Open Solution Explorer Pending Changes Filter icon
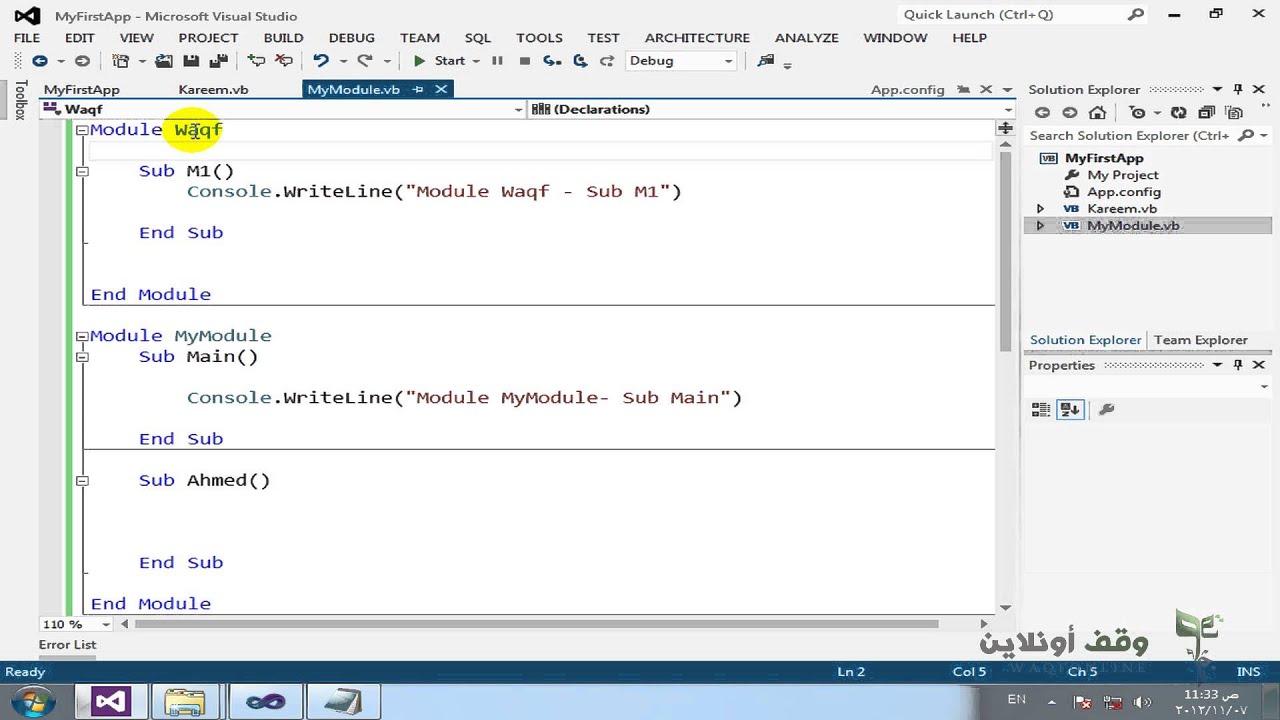Image resolution: width=1280 pixels, height=720 pixels. pos(1137,113)
